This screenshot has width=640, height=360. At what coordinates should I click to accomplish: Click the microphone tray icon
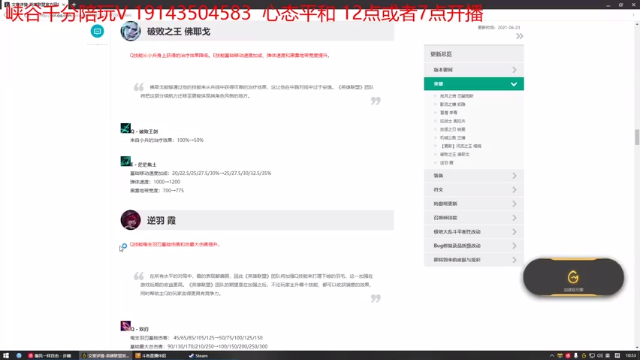coord(576,356)
